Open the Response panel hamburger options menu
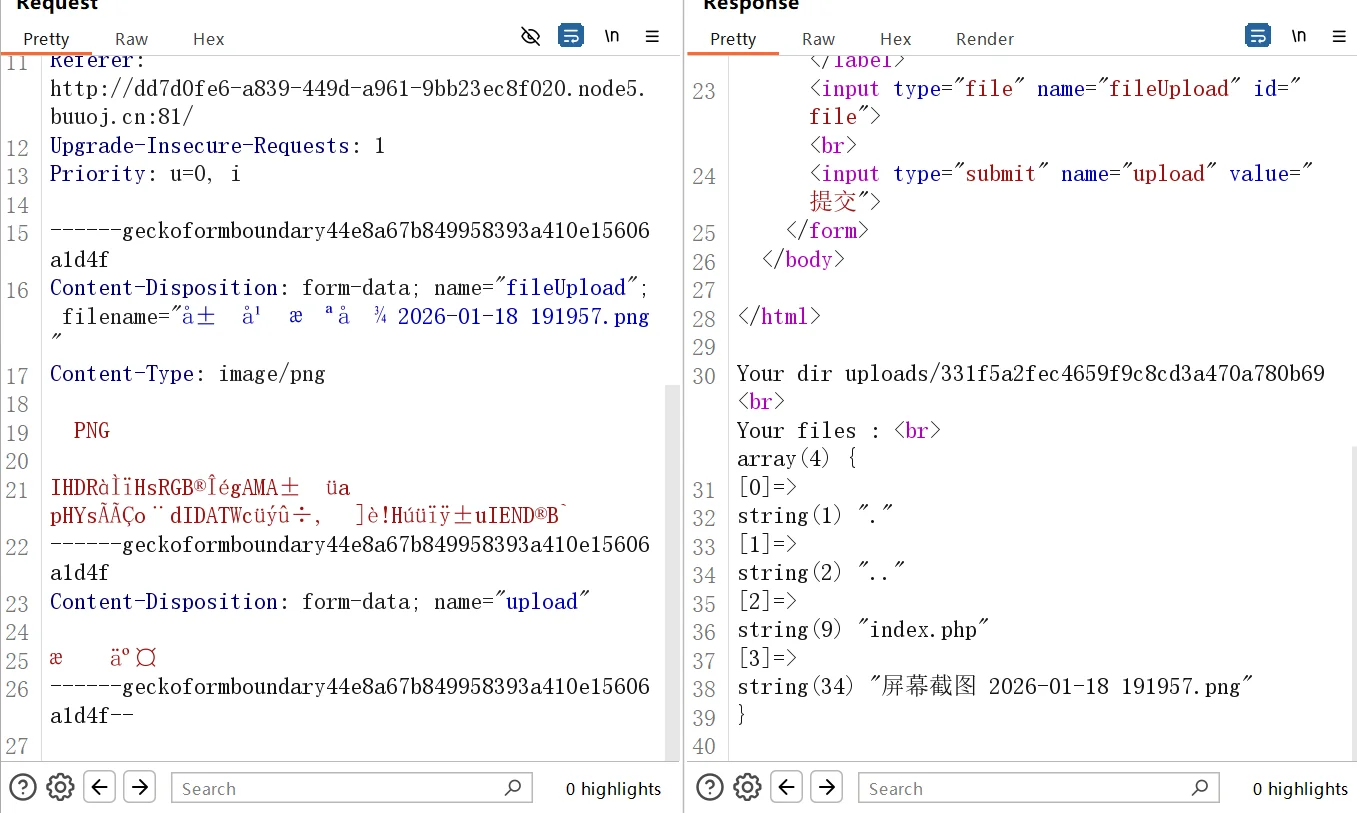The width and height of the screenshot is (1357, 813). click(x=1339, y=37)
